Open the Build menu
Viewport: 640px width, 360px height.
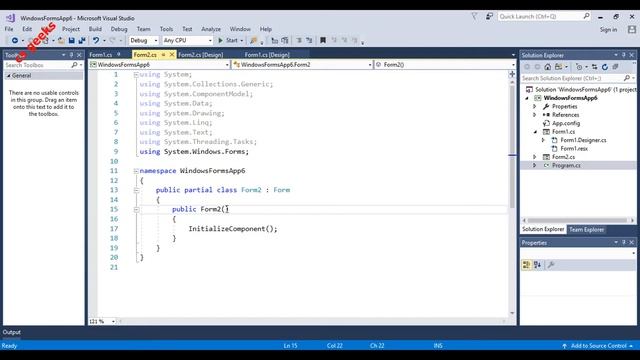pos(95,29)
